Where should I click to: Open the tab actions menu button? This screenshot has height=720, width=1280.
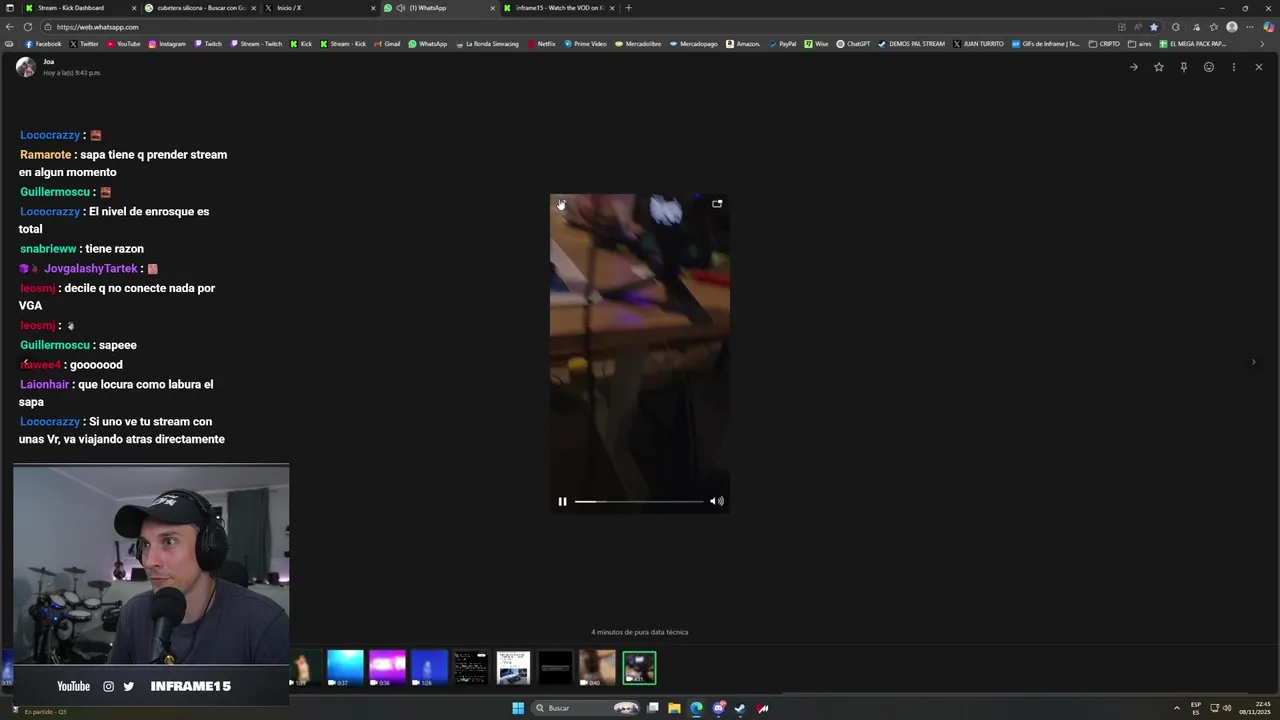(x=10, y=8)
